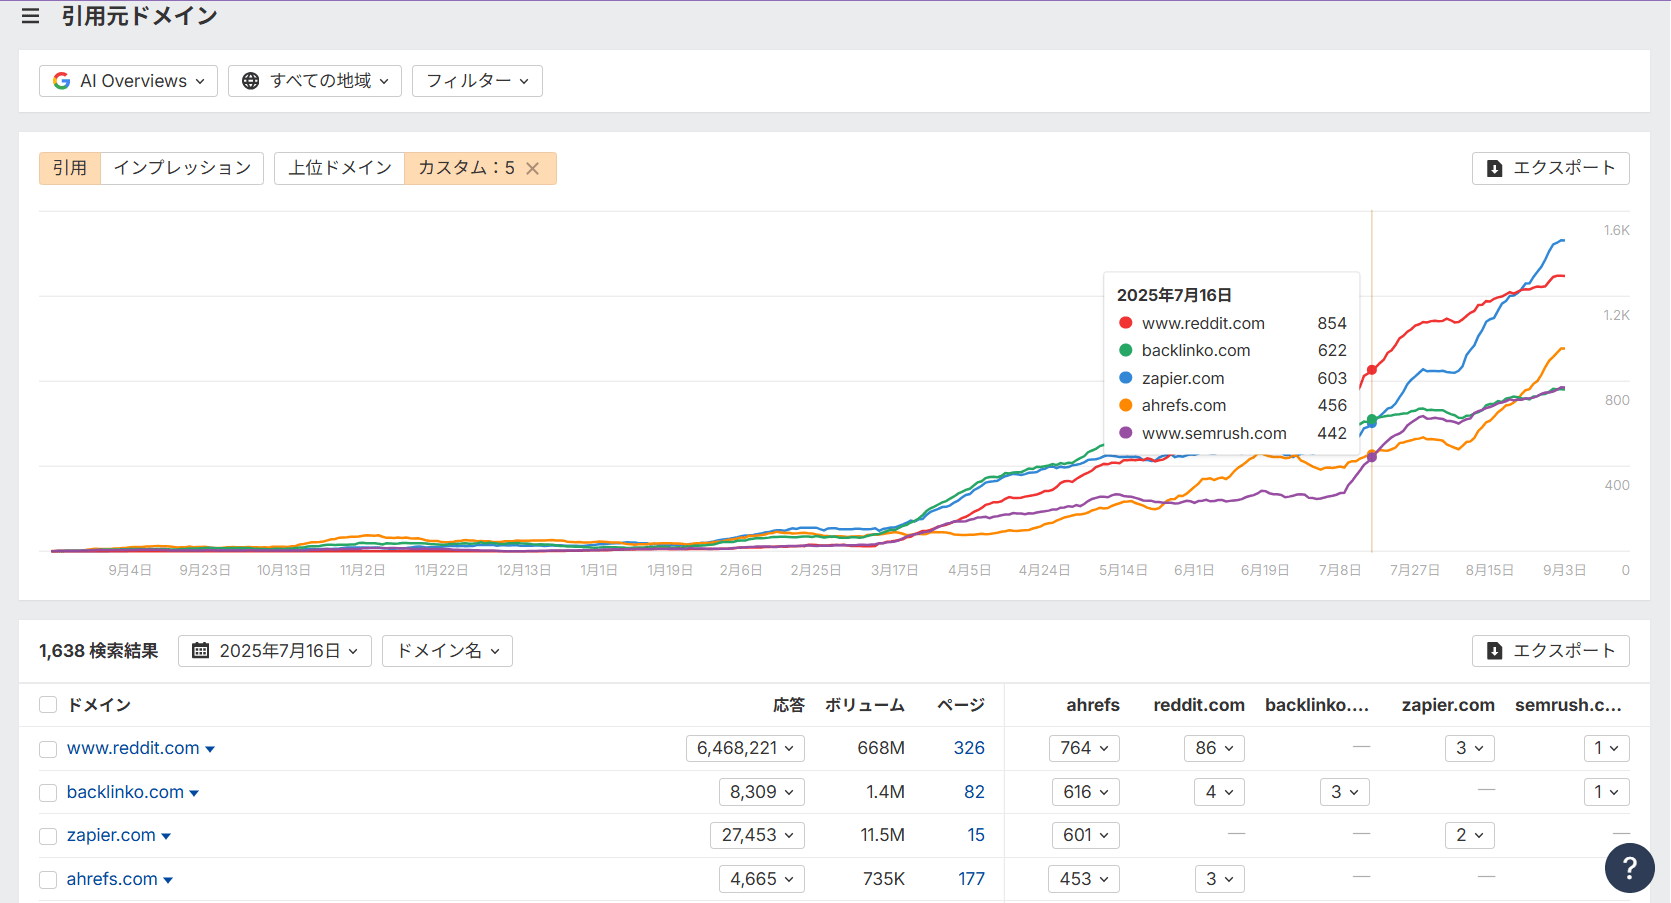The width and height of the screenshot is (1671, 903).
Task: Open the ドメイン名 dropdown
Action: coord(446,650)
